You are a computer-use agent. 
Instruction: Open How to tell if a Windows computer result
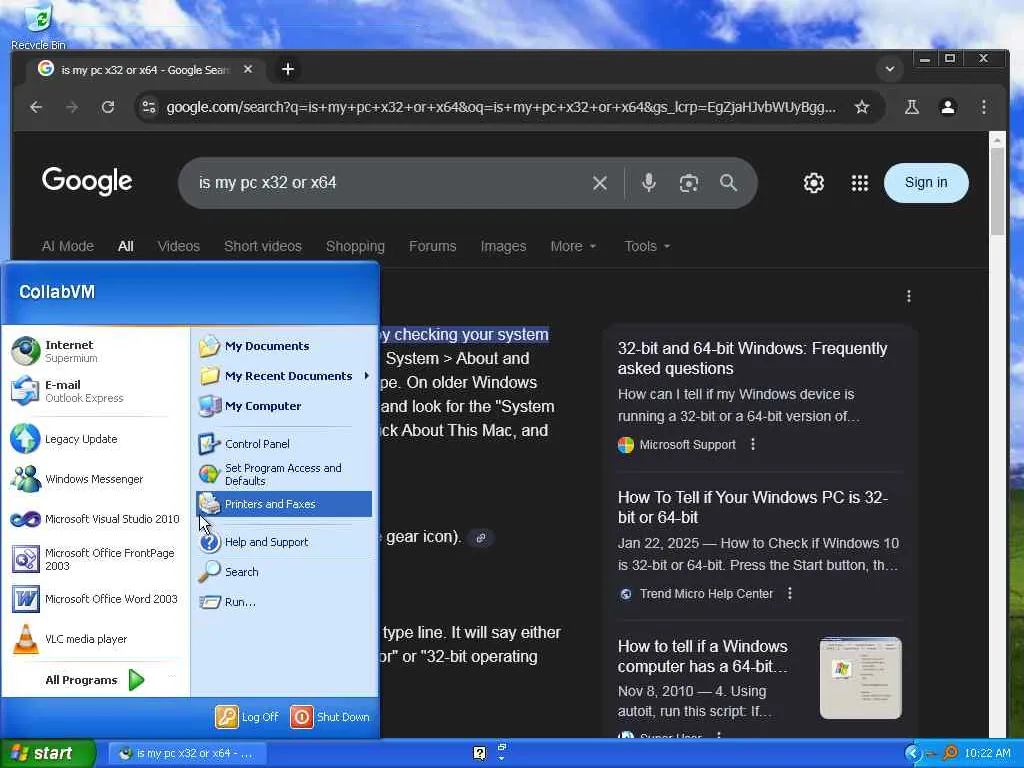(703, 656)
